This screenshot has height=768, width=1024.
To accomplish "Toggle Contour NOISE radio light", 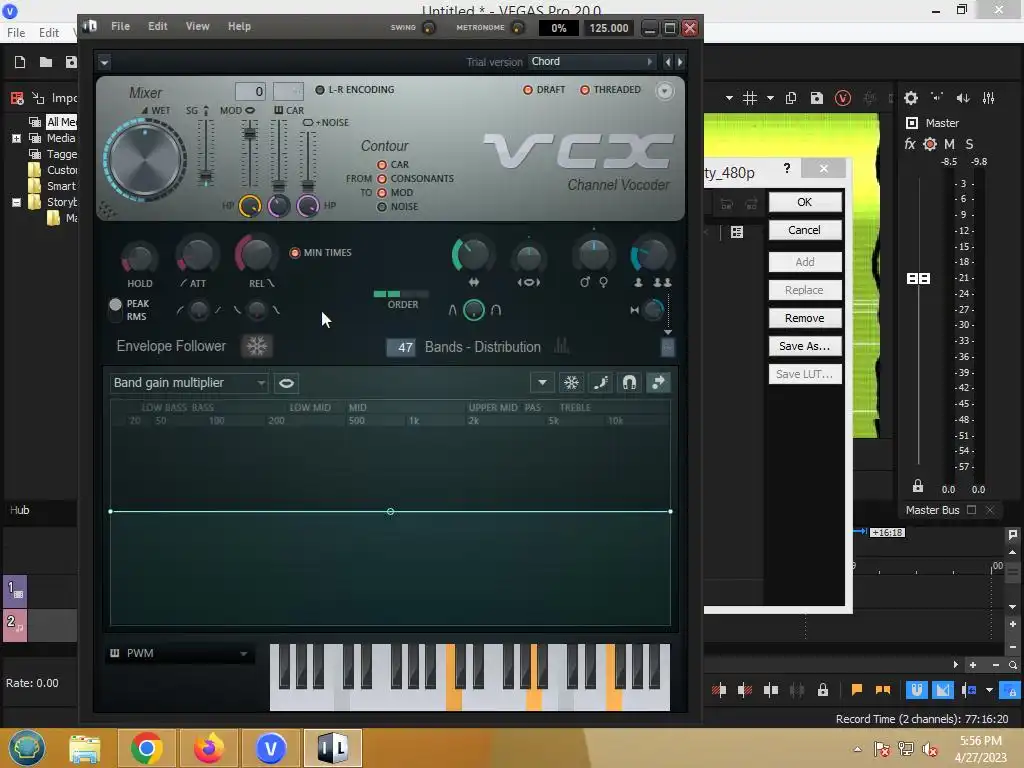I will coord(382,207).
